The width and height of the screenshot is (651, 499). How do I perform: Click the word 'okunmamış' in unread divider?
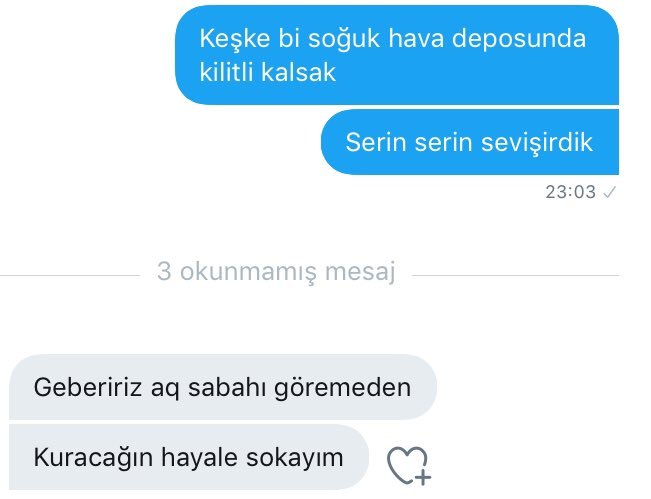point(248,272)
